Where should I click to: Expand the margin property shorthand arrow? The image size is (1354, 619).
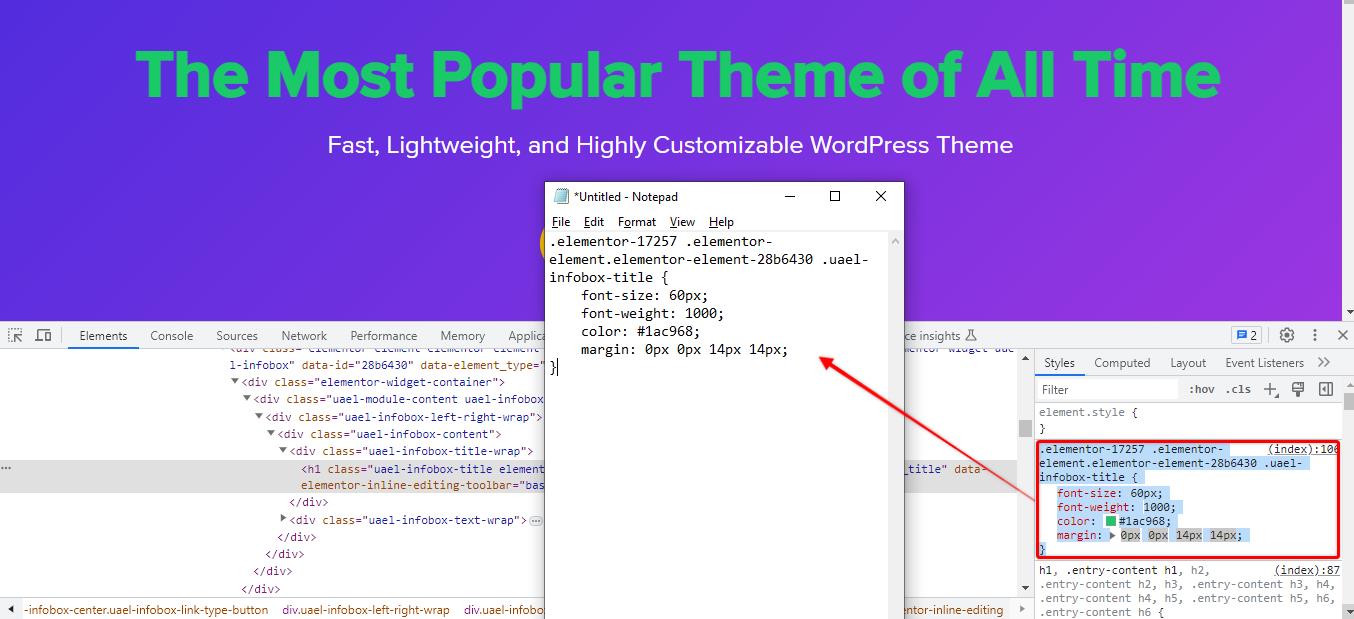(x=1114, y=535)
